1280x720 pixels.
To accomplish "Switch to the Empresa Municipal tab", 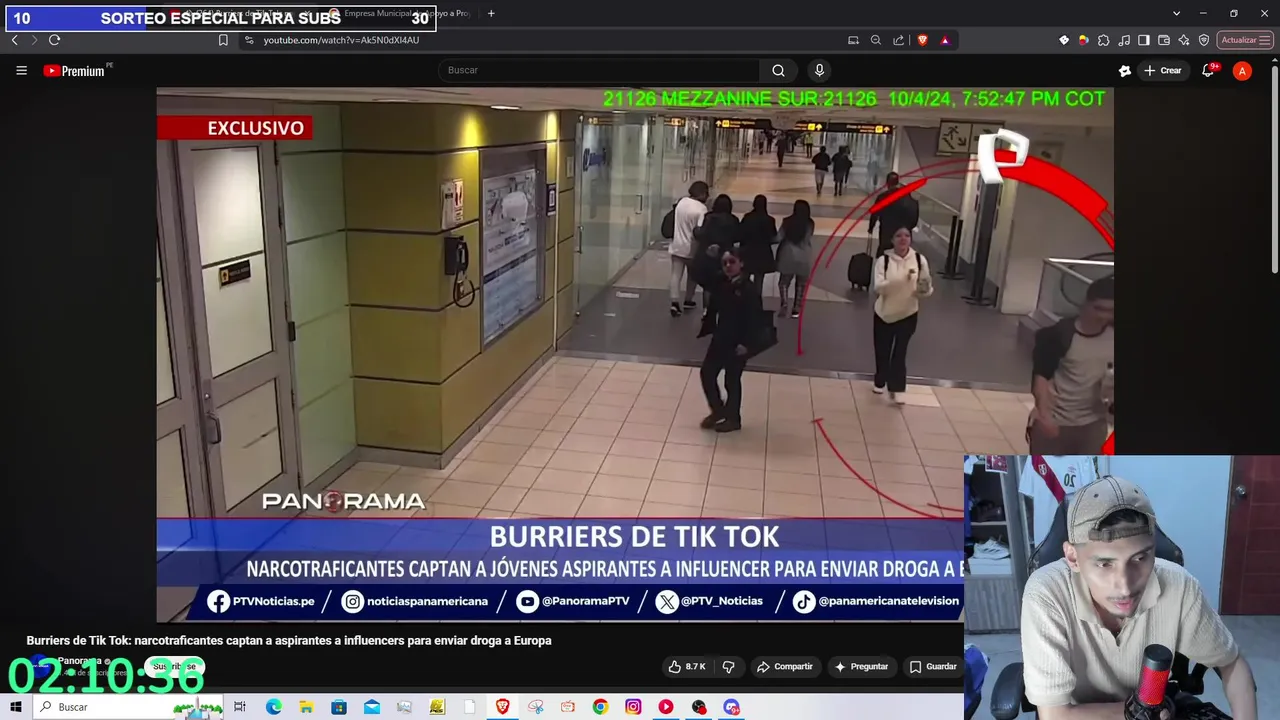I will 400,13.
